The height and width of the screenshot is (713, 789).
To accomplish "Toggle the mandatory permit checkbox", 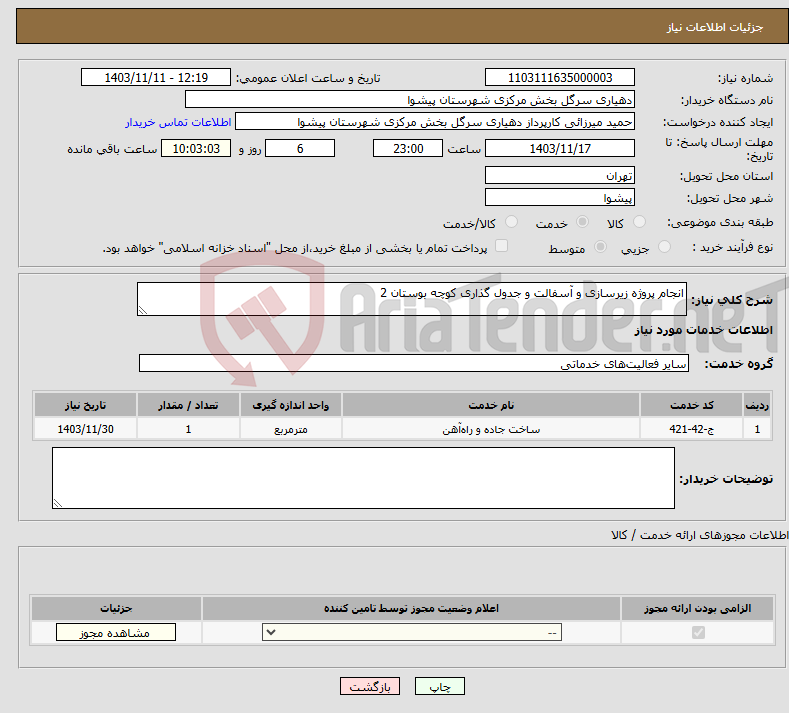I will pos(698,632).
